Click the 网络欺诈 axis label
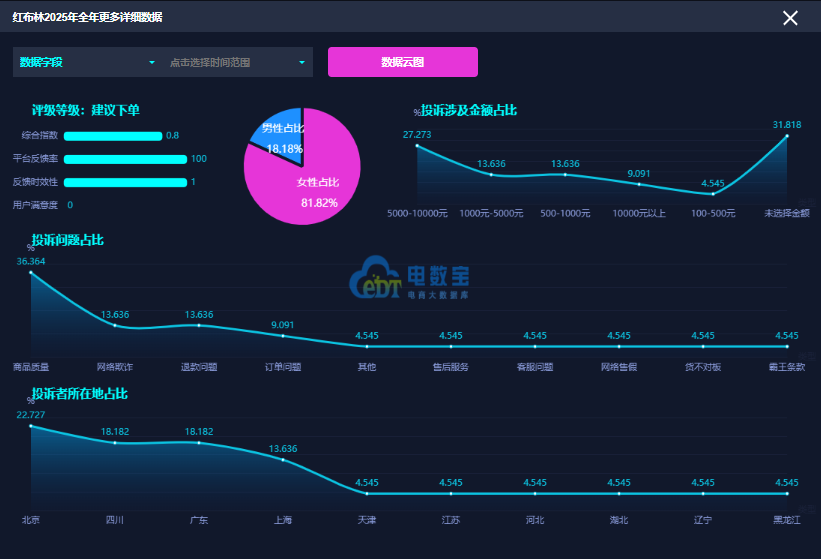The width and height of the screenshot is (821, 559). 115,367
